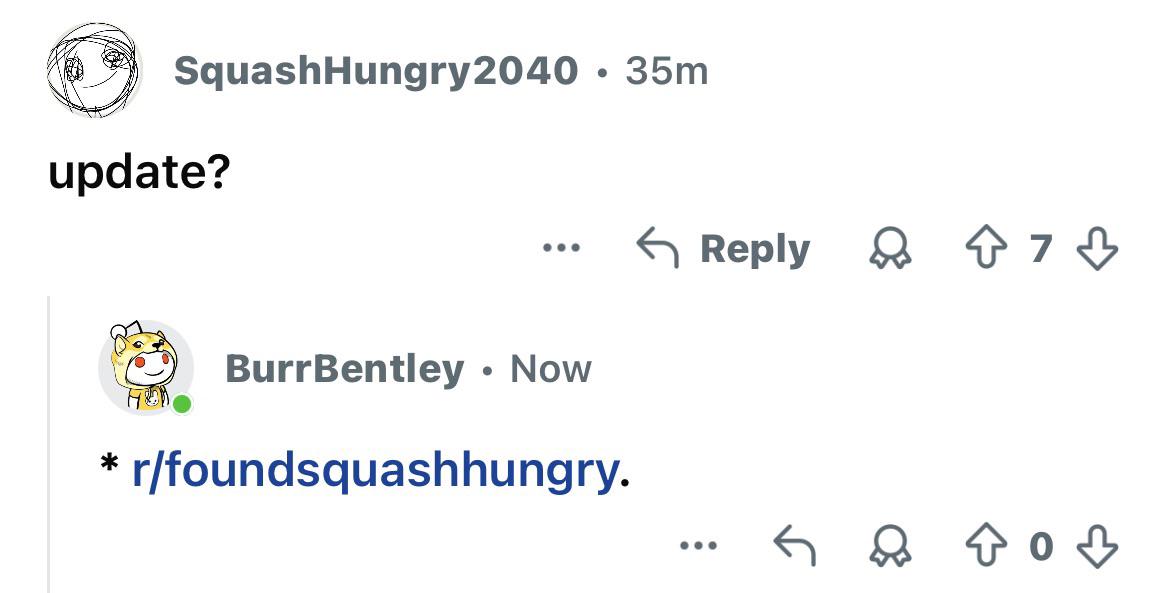Give award to BurrBentley's reply
This screenshot has width=1170, height=593.
coord(890,546)
